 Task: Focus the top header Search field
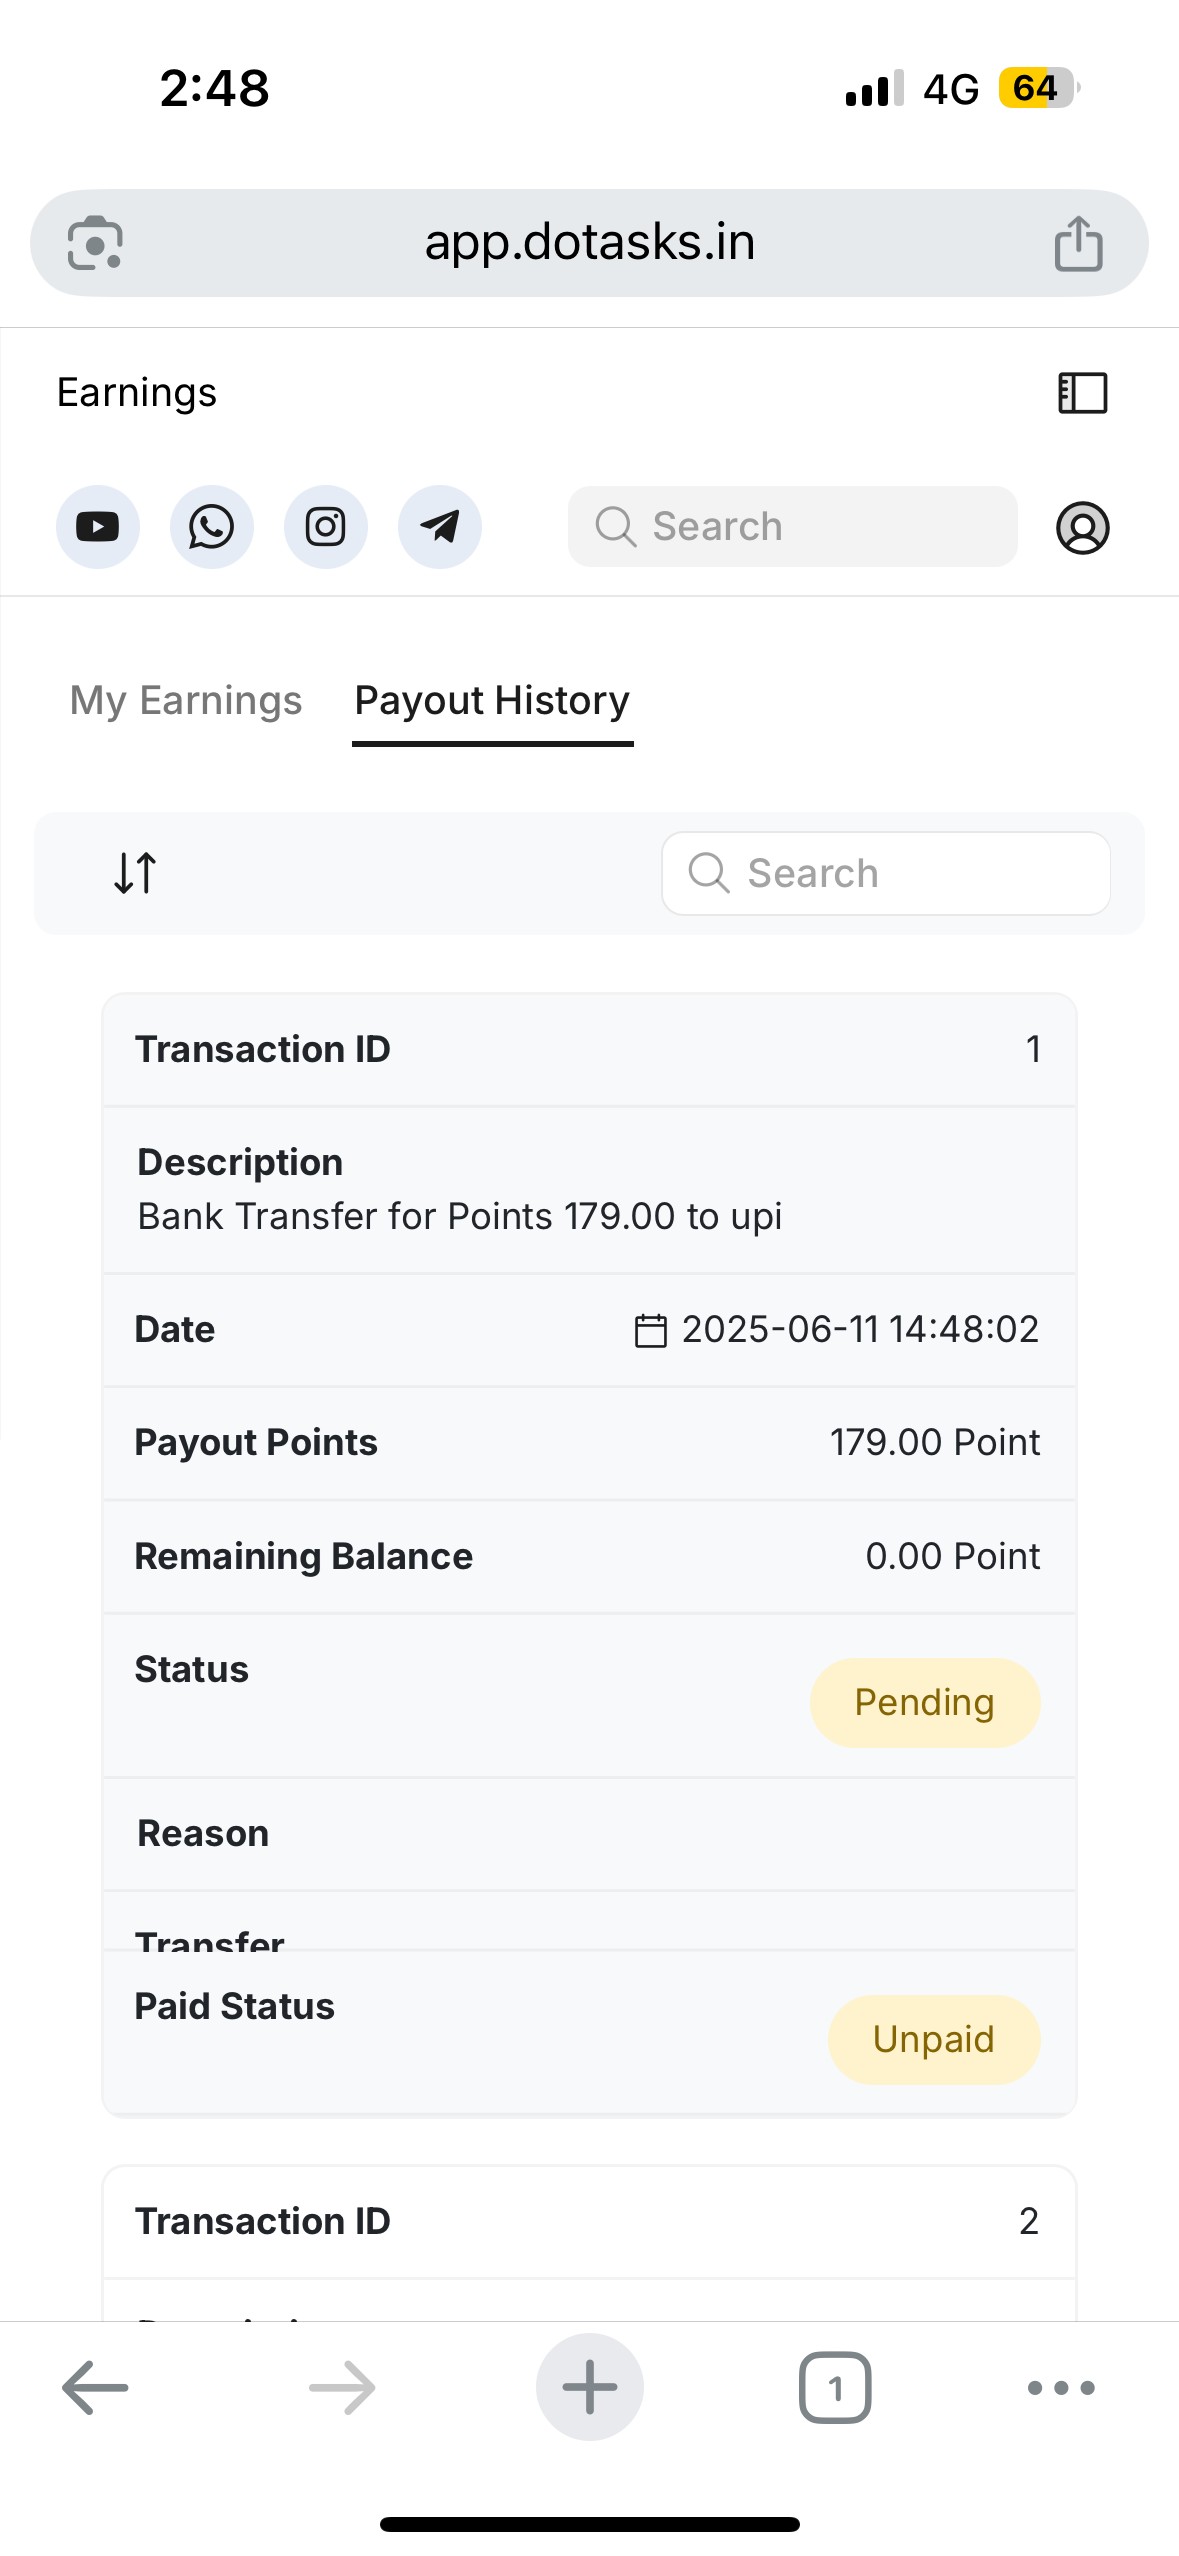pyautogui.click(x=792, y=527)
